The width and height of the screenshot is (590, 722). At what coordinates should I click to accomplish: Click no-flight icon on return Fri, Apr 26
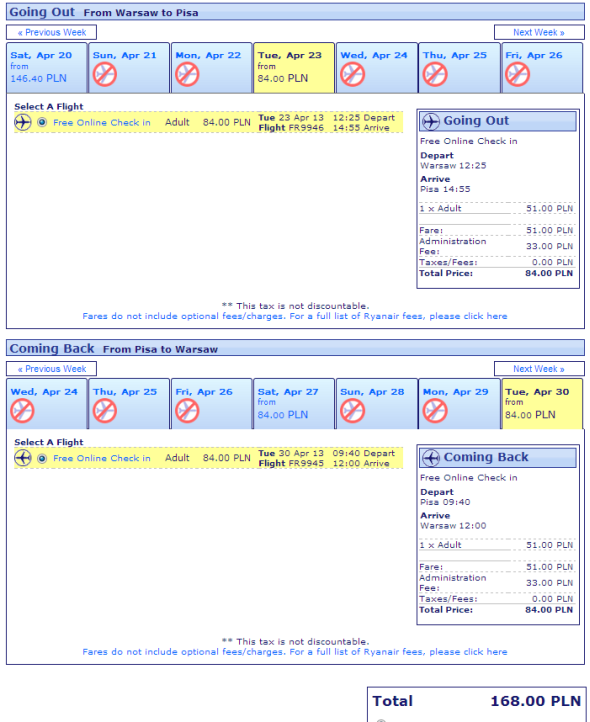coord(187,411)
